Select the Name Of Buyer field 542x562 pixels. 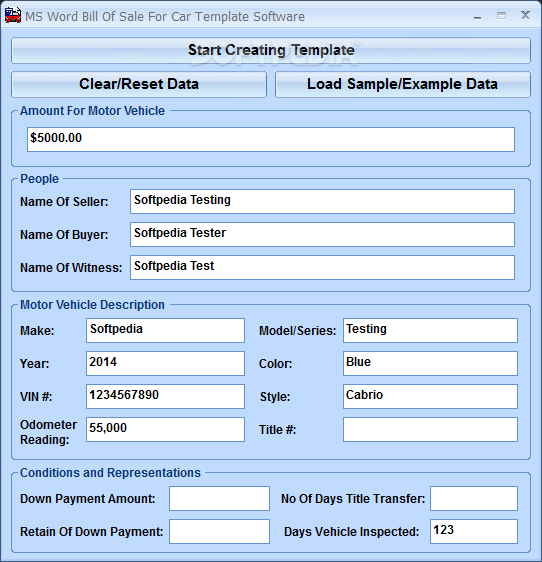pos(322,234)
